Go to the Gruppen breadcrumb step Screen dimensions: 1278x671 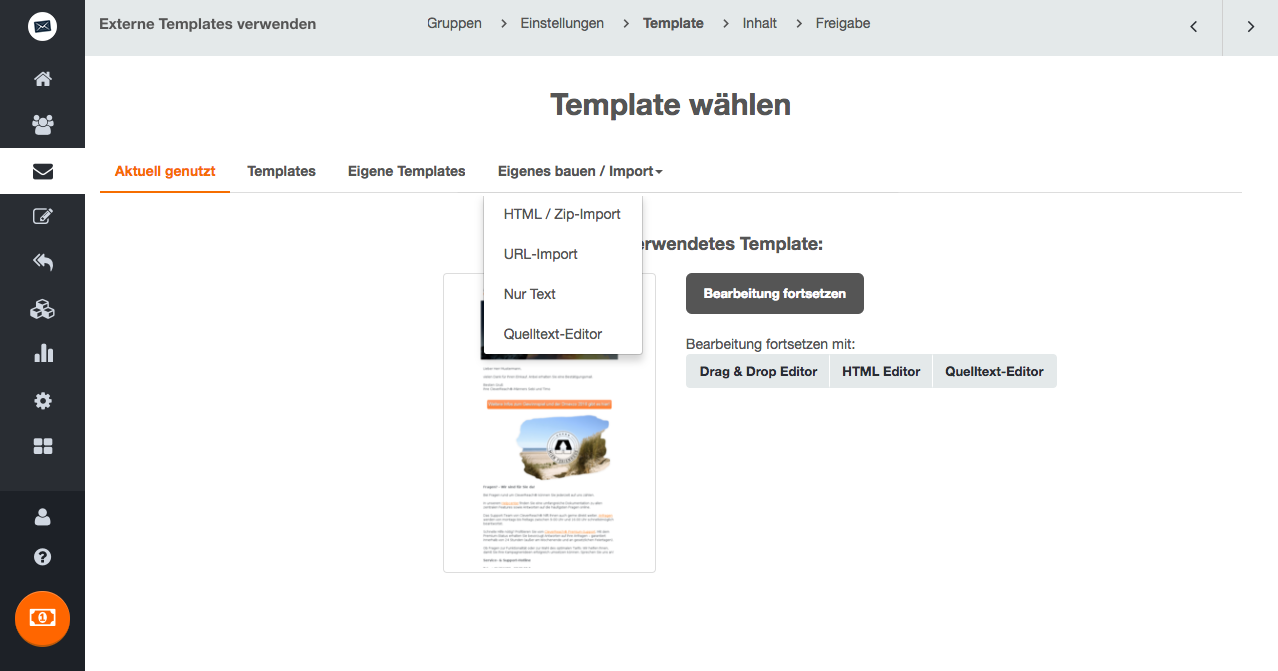(454, 23)
